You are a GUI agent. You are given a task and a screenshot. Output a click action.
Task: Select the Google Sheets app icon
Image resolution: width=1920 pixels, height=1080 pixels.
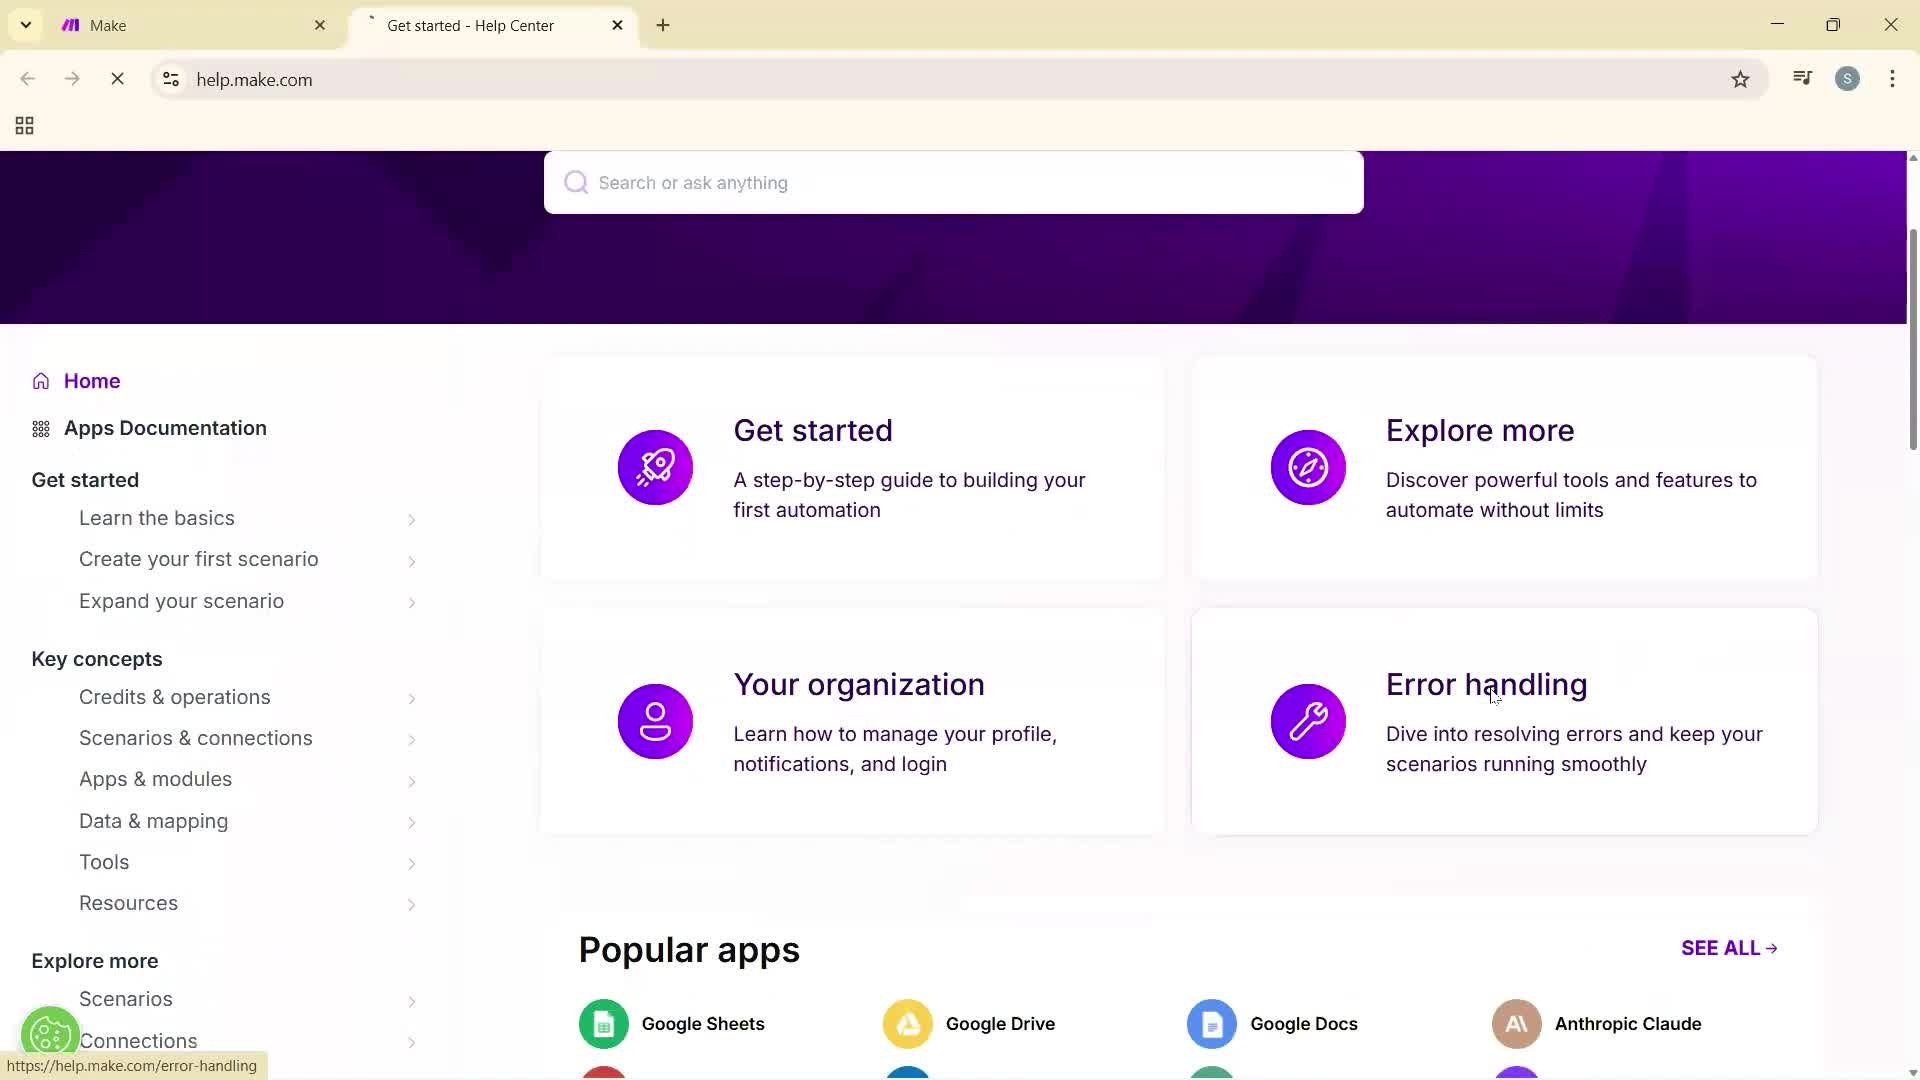[x=603, y=1023]
